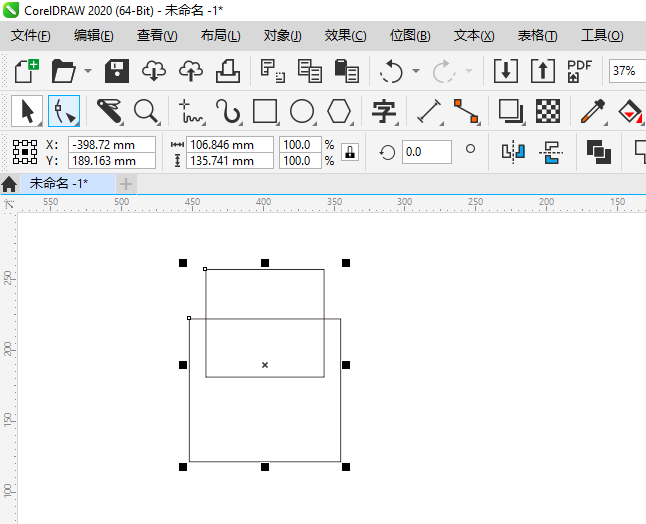Open a file with folder icon
The height and width of the screenshot is (524, 646).
click(63, 71)
